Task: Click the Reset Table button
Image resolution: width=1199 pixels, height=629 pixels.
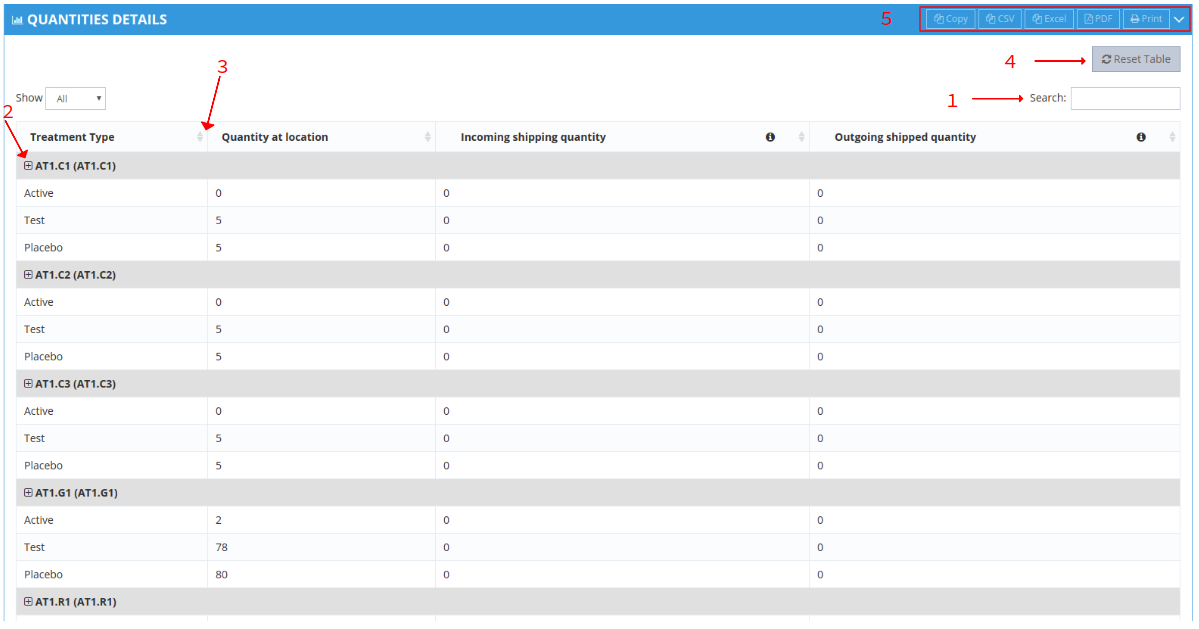Action: coord(1136,59)
